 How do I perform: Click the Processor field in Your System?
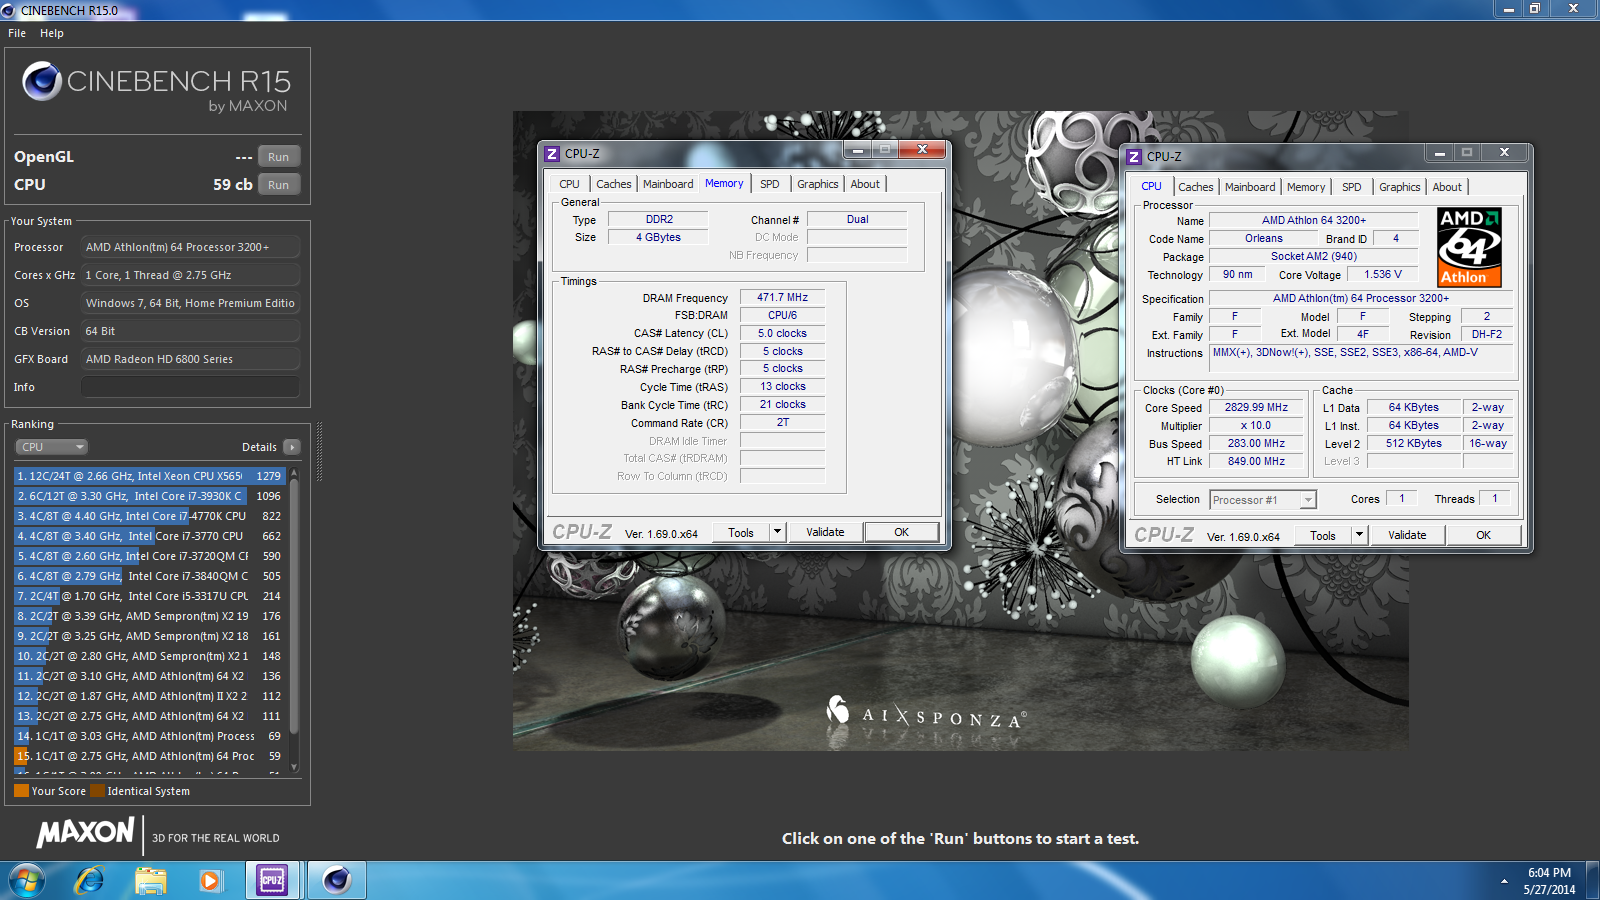point(190,247)
